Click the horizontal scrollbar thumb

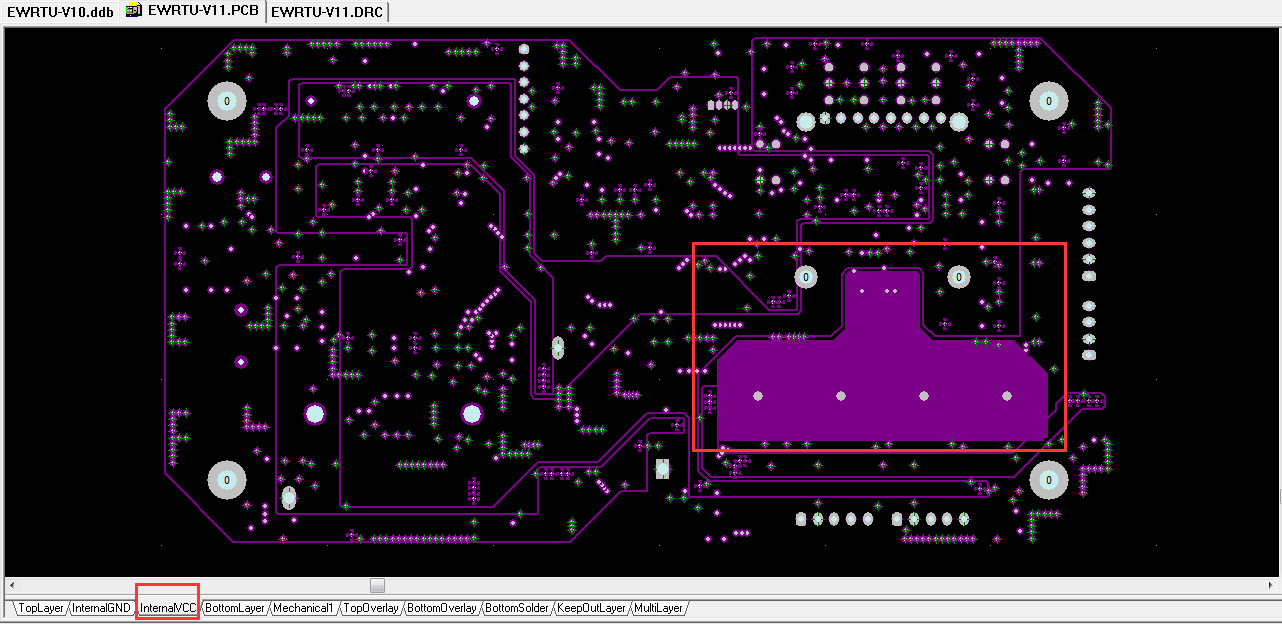coord(377,585)
